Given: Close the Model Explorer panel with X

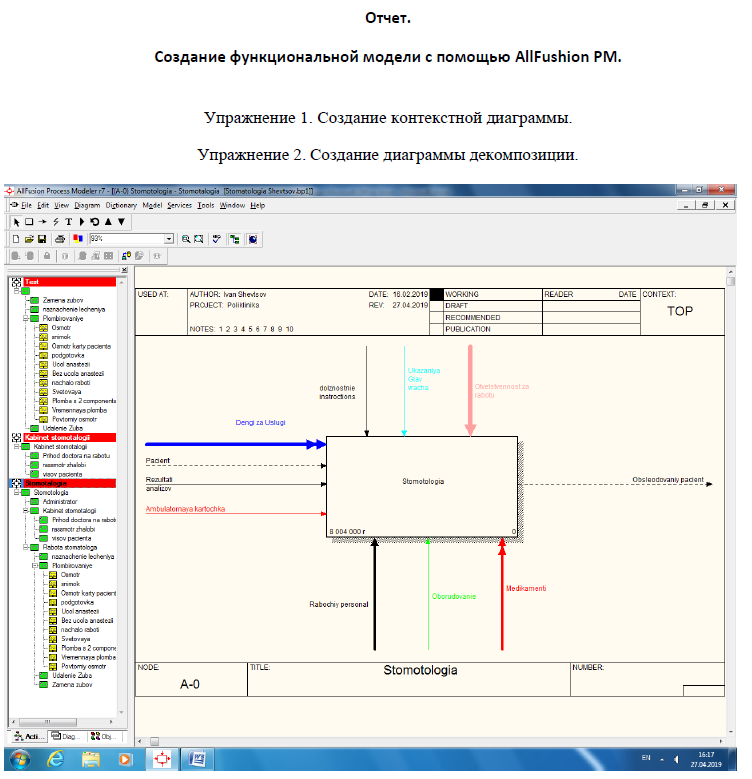Looking at the screenshot, I should [x=124, y=270].
